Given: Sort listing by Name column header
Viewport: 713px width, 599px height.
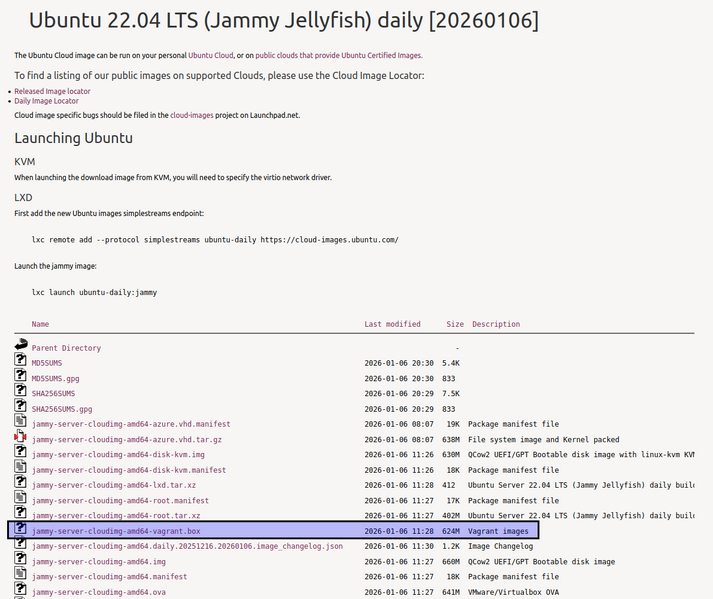Looking at the screenshot, I should [40, 324].
